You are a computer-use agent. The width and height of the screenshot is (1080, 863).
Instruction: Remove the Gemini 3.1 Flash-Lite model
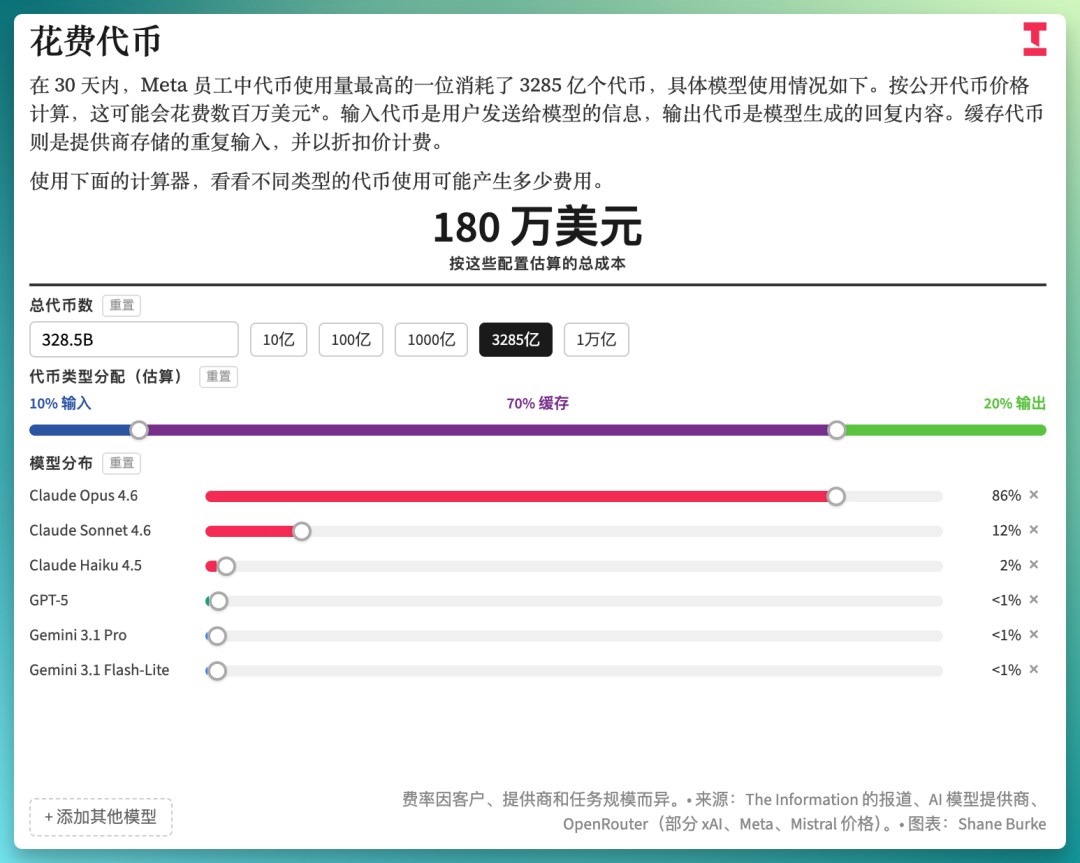[1034, 669]
